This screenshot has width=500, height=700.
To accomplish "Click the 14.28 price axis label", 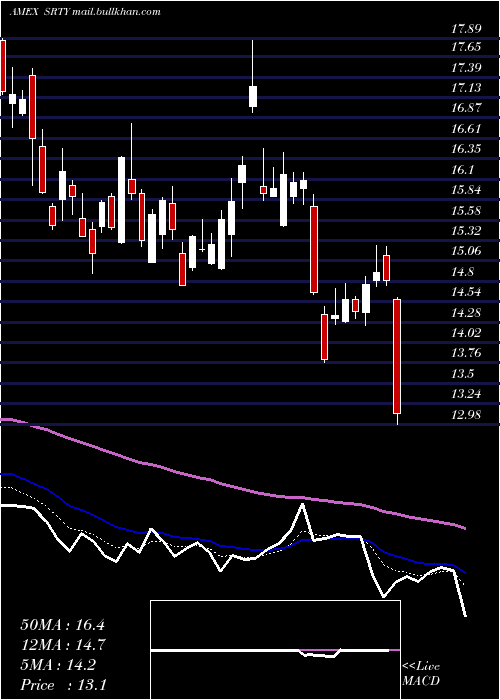I will tap(466, 312).
